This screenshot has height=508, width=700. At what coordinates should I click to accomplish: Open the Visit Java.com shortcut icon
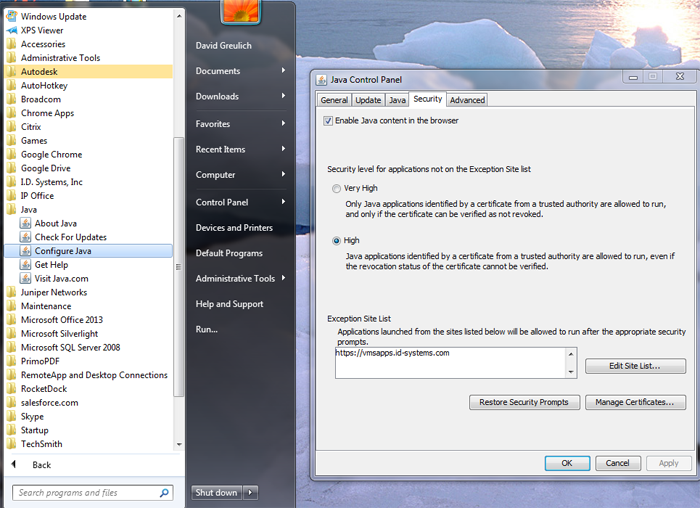coord(25,279)
